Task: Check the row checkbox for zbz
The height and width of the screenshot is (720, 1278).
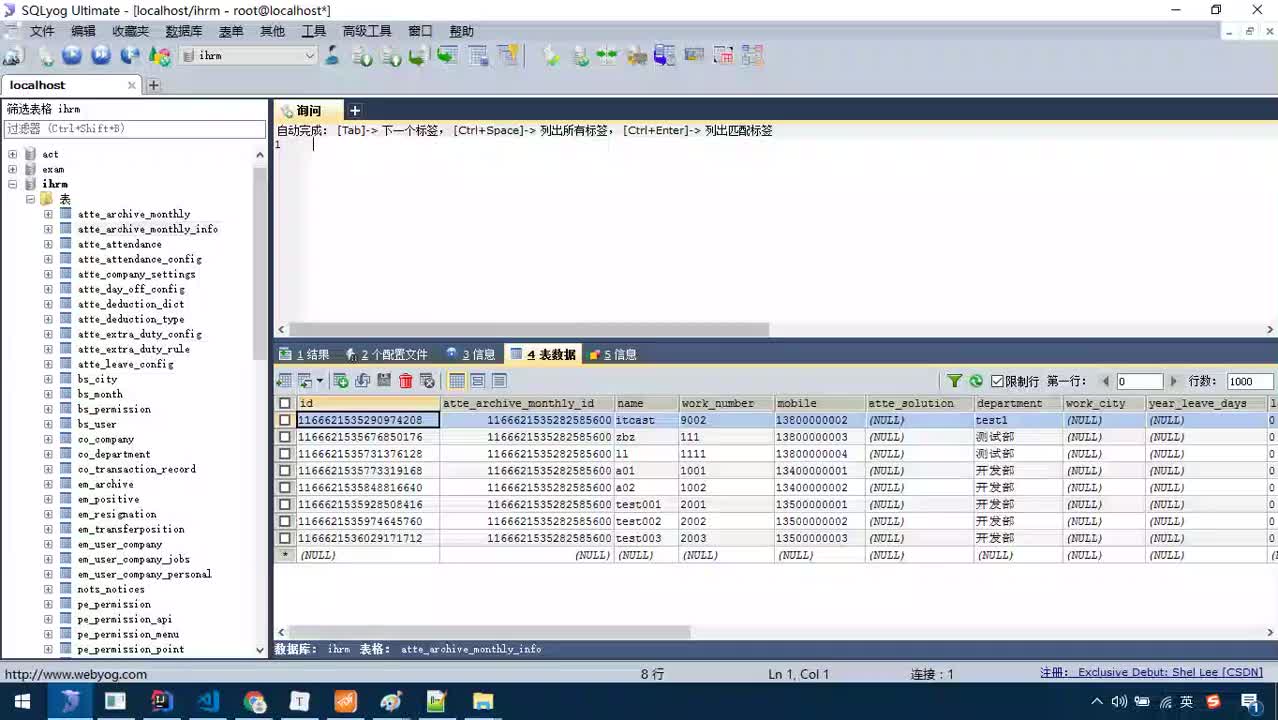Action: (285, 437)
